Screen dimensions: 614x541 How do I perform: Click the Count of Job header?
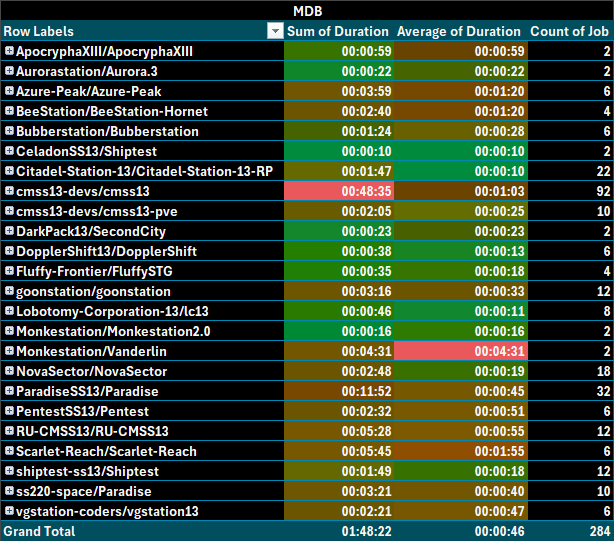pos(570,31)
